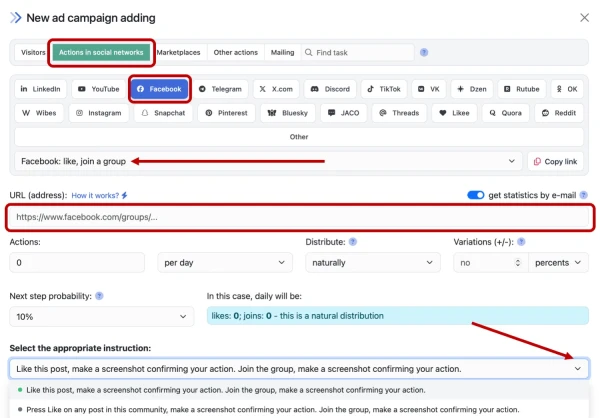Open the Mailing tab
This screenshot has height=418, width=600.
click(x=282, y=52)
